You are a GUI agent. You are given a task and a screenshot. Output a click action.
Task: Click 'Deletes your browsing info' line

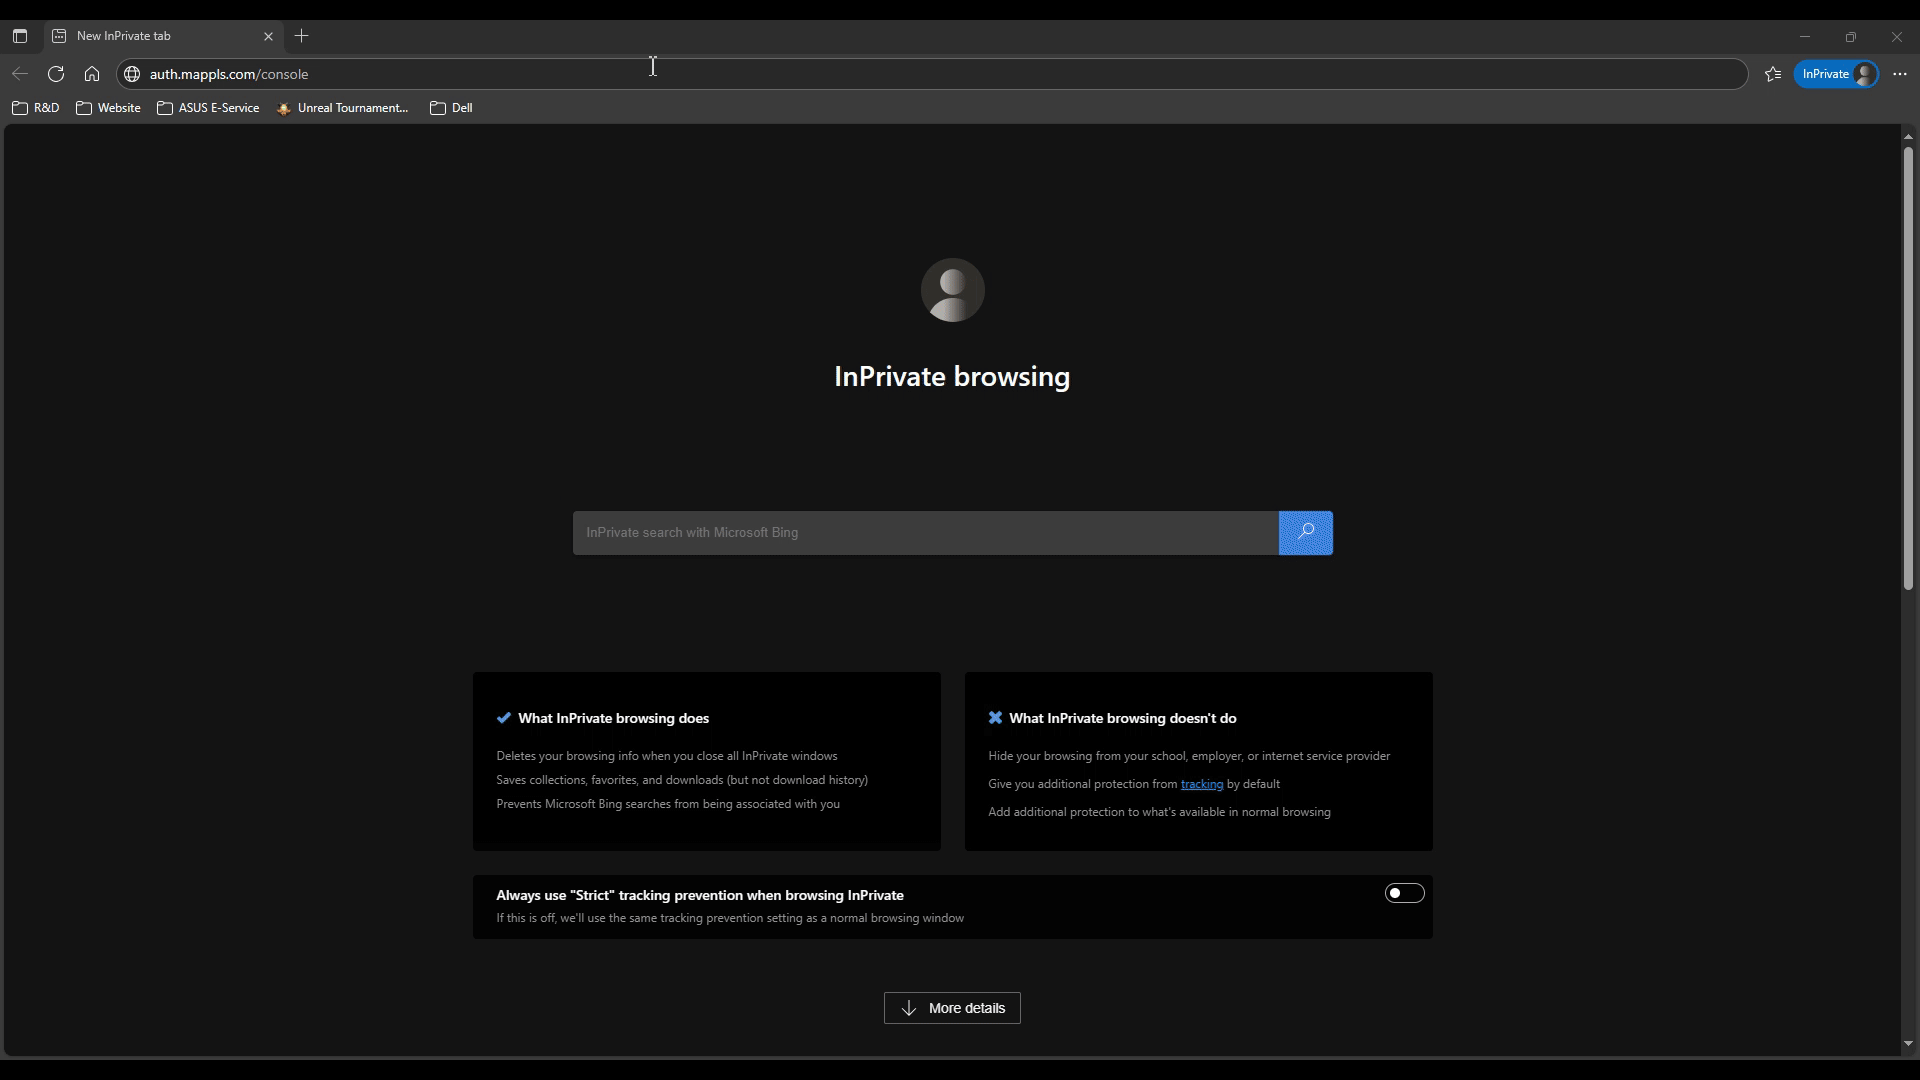(x=667, y=756)
